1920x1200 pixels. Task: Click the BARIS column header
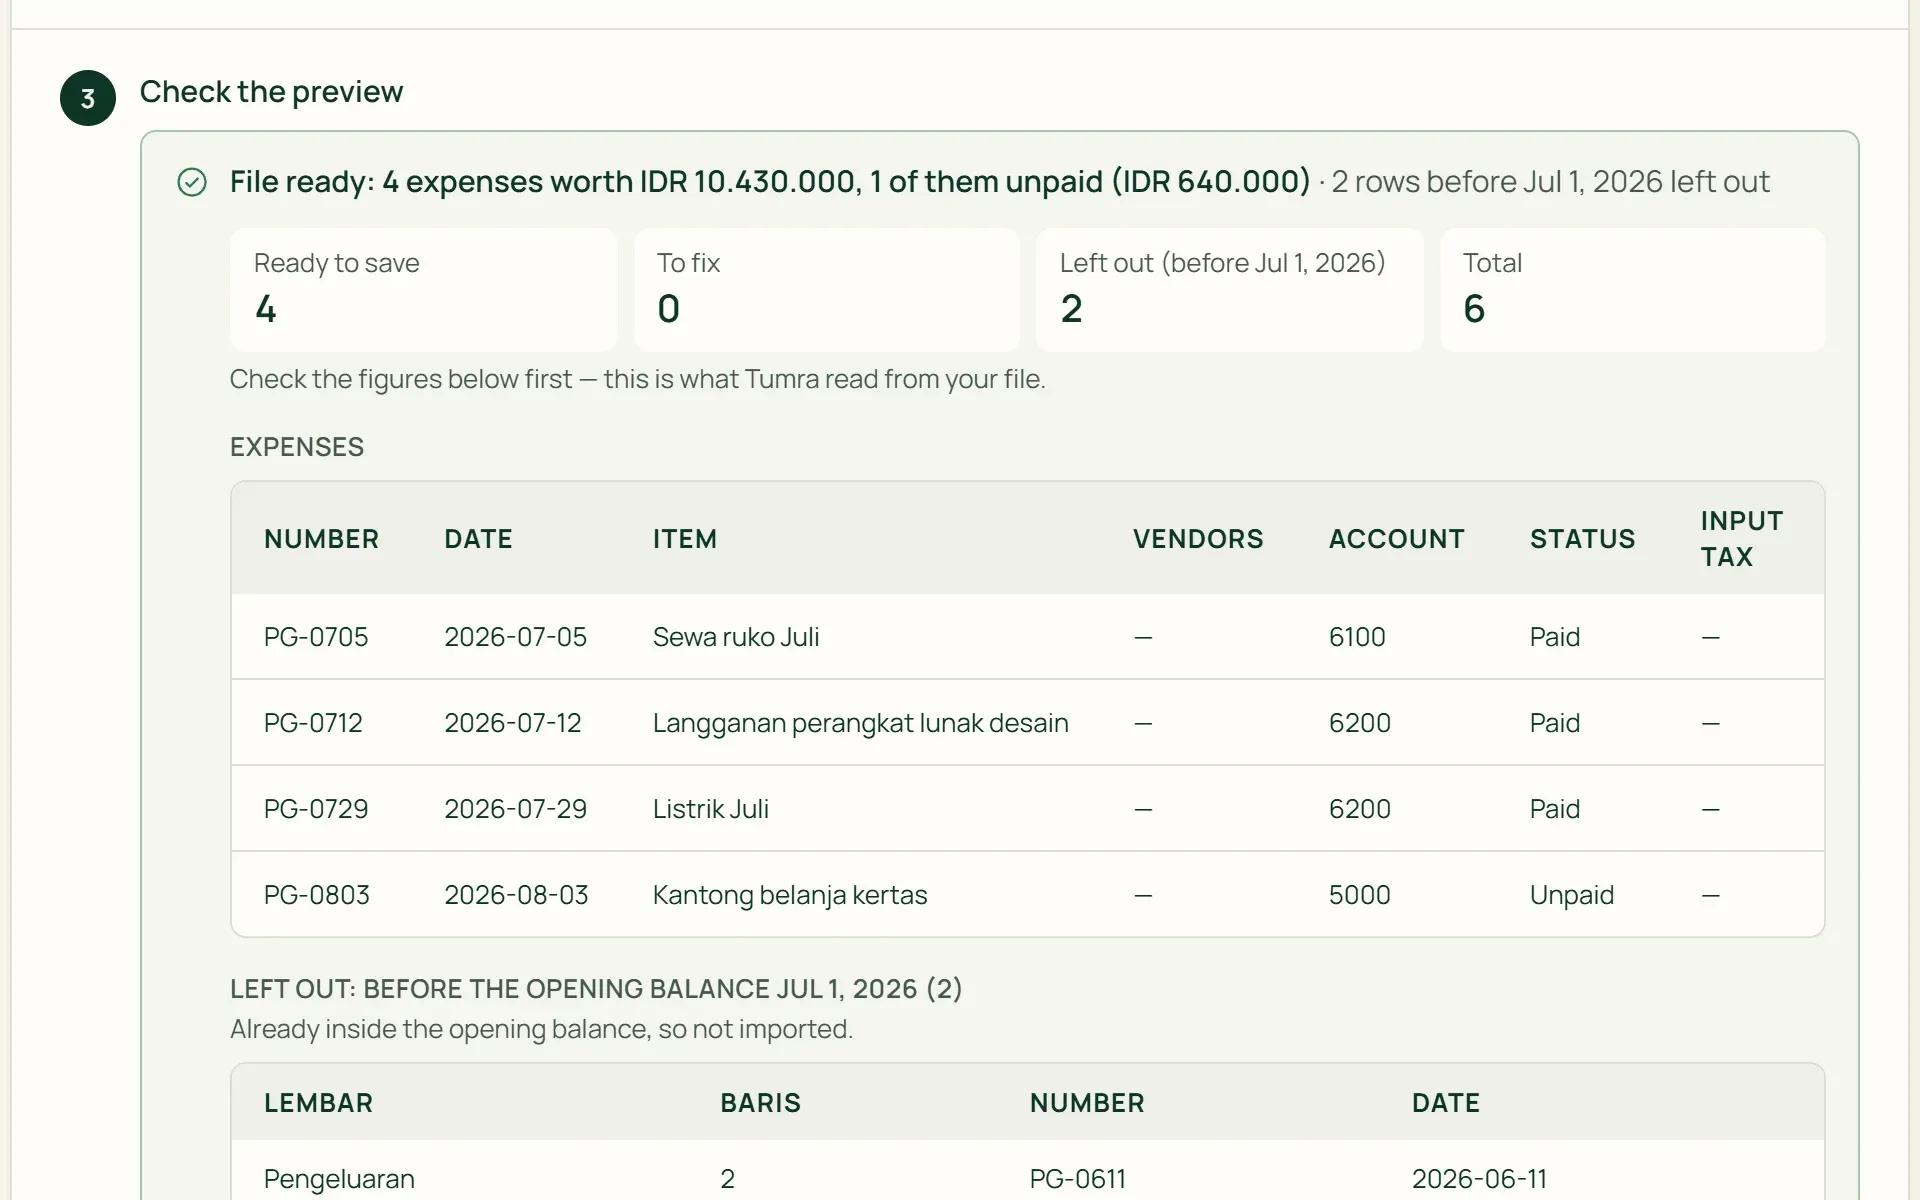761,1103
